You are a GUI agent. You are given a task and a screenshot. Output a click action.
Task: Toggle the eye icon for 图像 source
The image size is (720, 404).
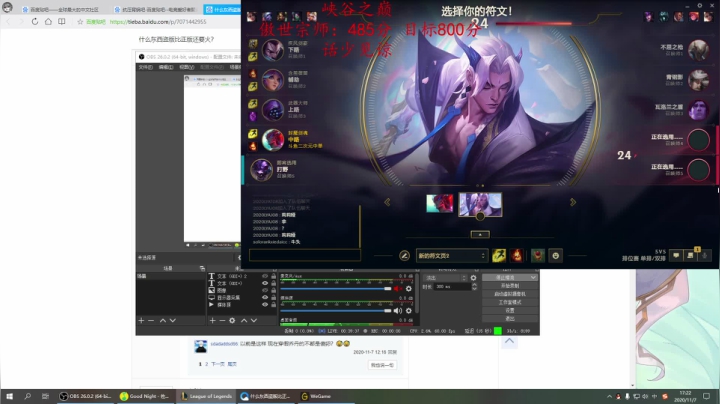click(x=265, y=290)
